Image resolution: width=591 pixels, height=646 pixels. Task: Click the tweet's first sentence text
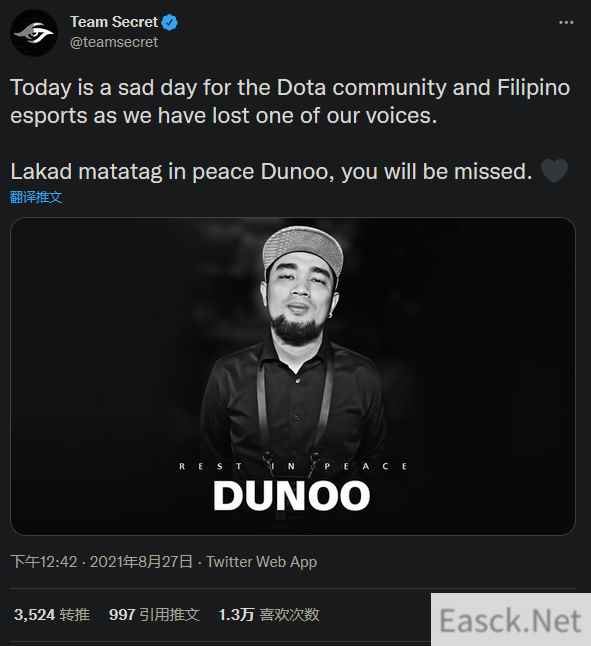pyautogui.click(x=290, y=101)
